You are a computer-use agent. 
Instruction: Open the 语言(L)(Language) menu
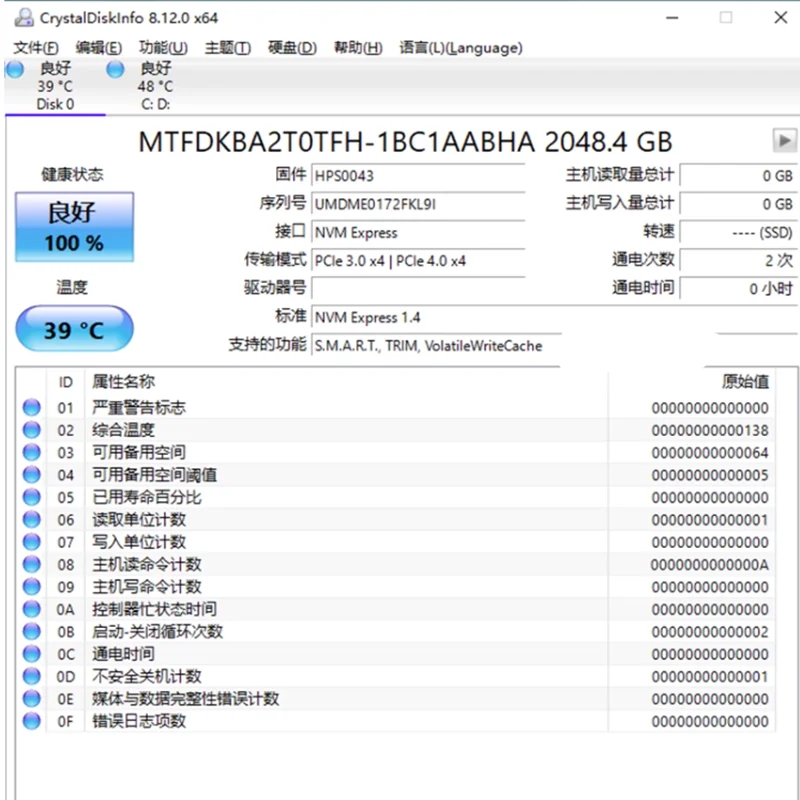pos(461,48)
